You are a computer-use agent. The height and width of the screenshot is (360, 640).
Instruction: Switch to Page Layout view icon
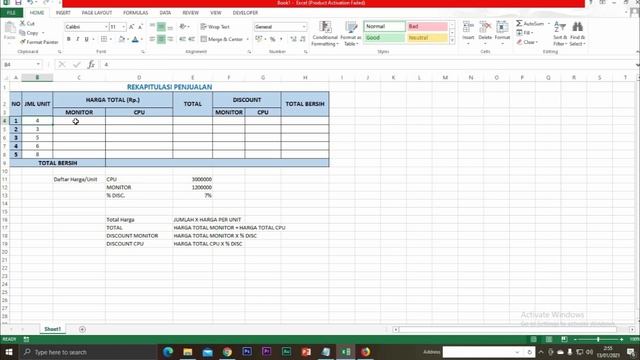pos(549,339)
